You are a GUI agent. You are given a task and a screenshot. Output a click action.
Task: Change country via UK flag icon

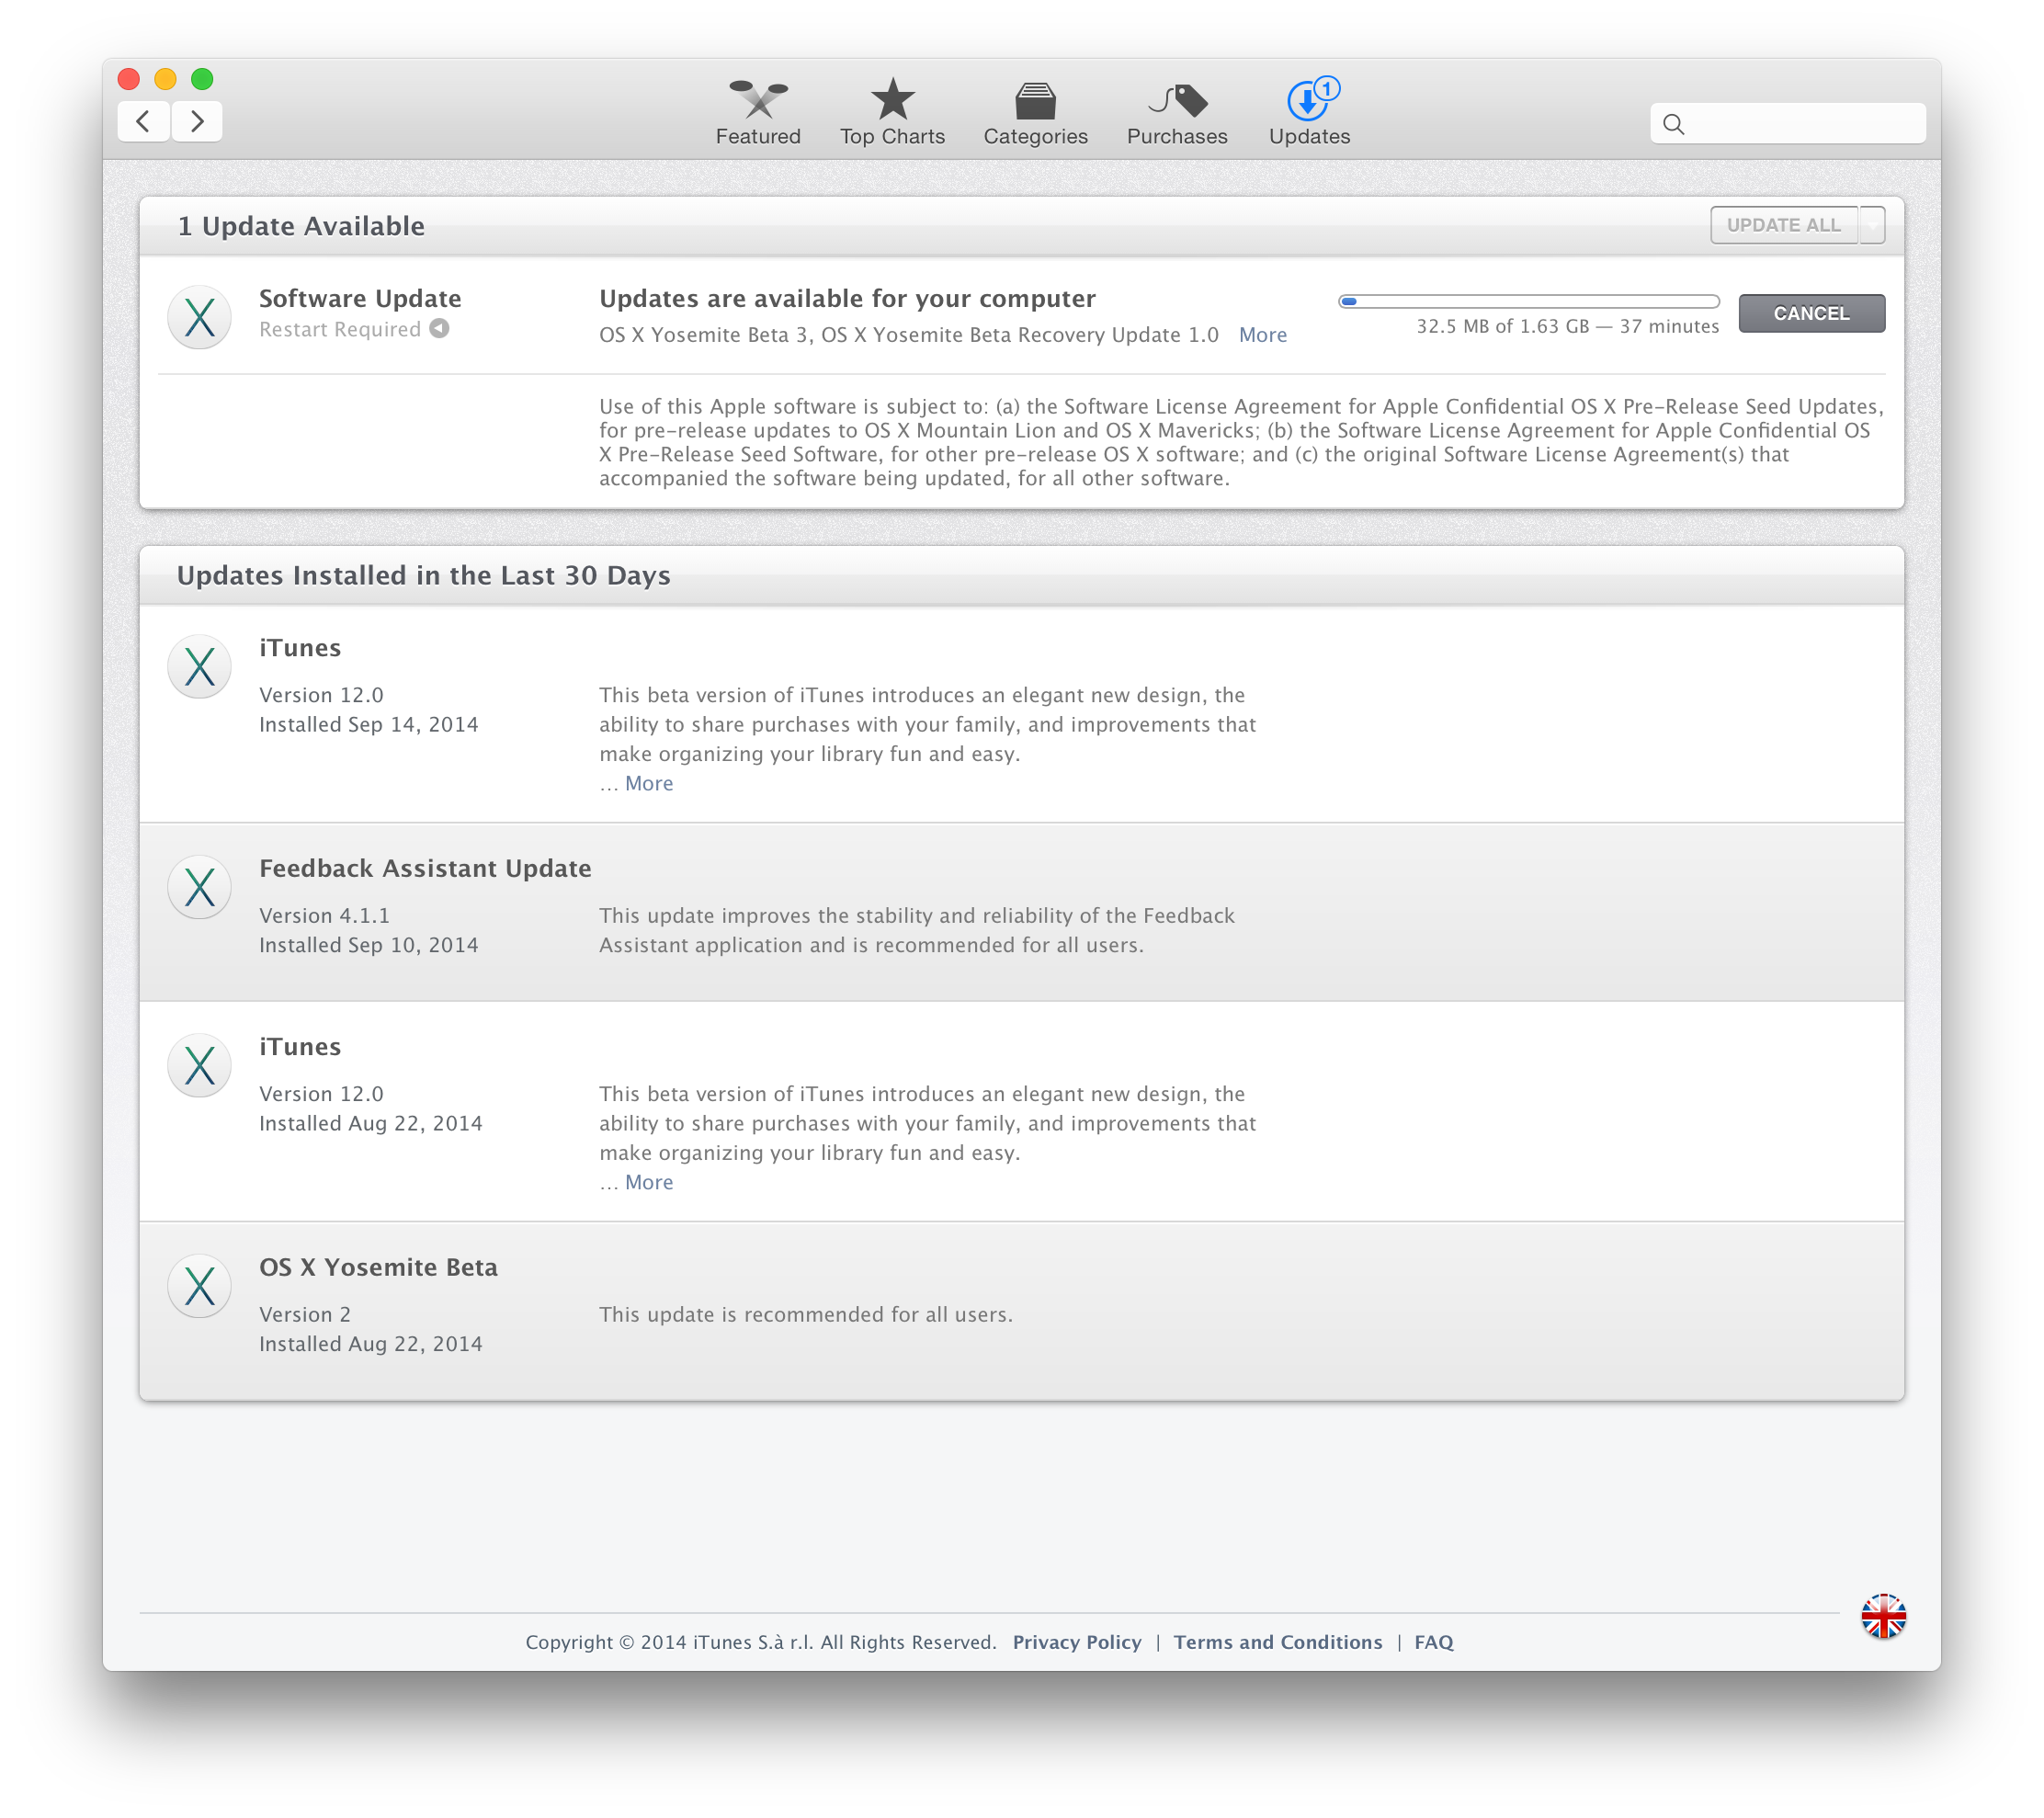click(x=1883, y=1617)
